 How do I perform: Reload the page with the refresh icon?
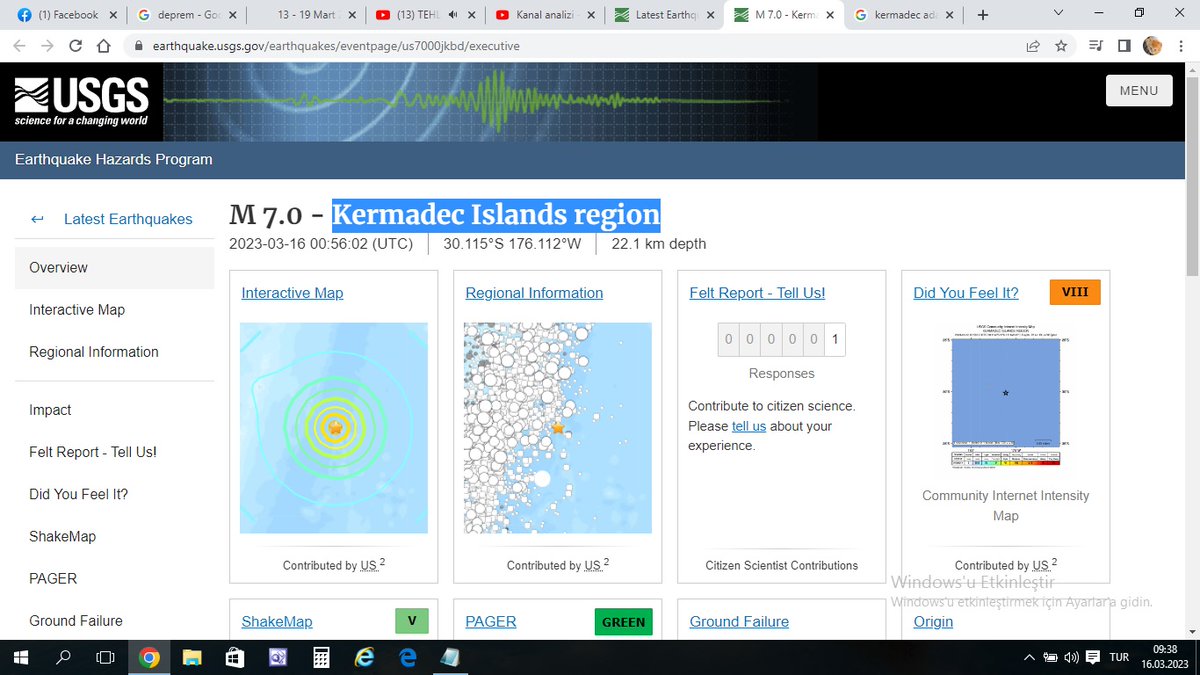pyautogui.click(x=75, y=46)
